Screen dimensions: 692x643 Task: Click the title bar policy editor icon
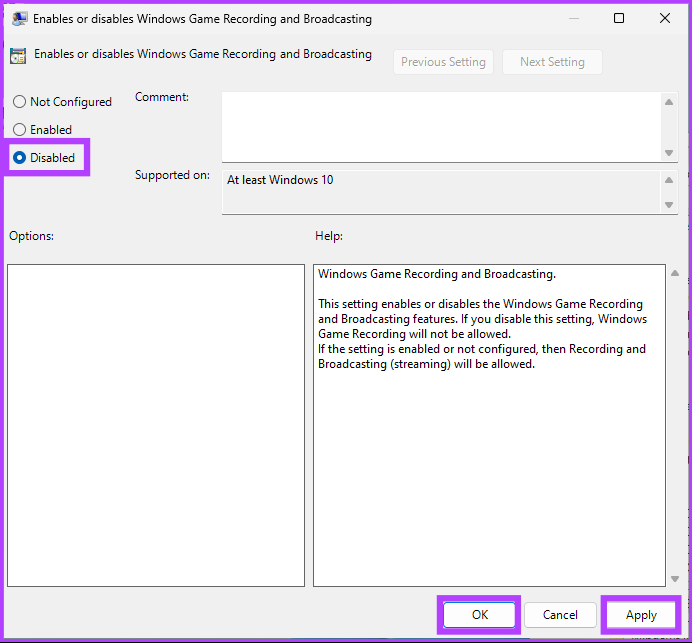pos(19,18)
